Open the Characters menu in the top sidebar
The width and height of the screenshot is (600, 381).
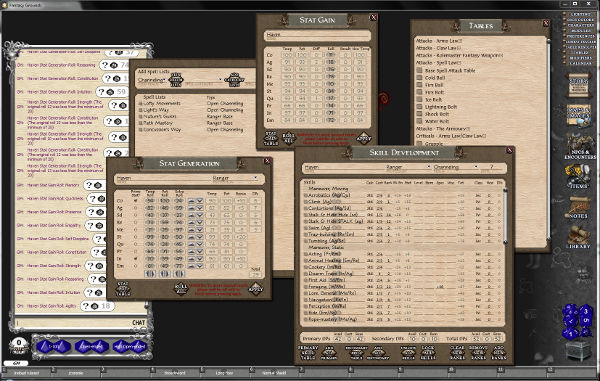[x=580, y=25]
